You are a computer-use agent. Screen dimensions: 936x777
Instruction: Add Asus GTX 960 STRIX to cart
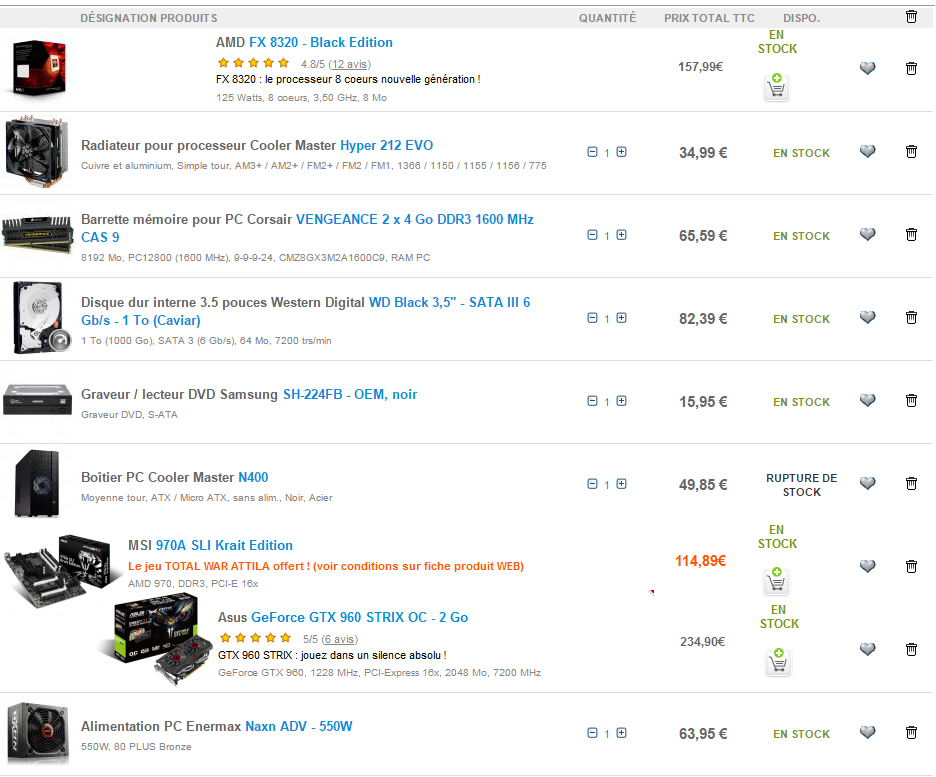pos(777,662)
